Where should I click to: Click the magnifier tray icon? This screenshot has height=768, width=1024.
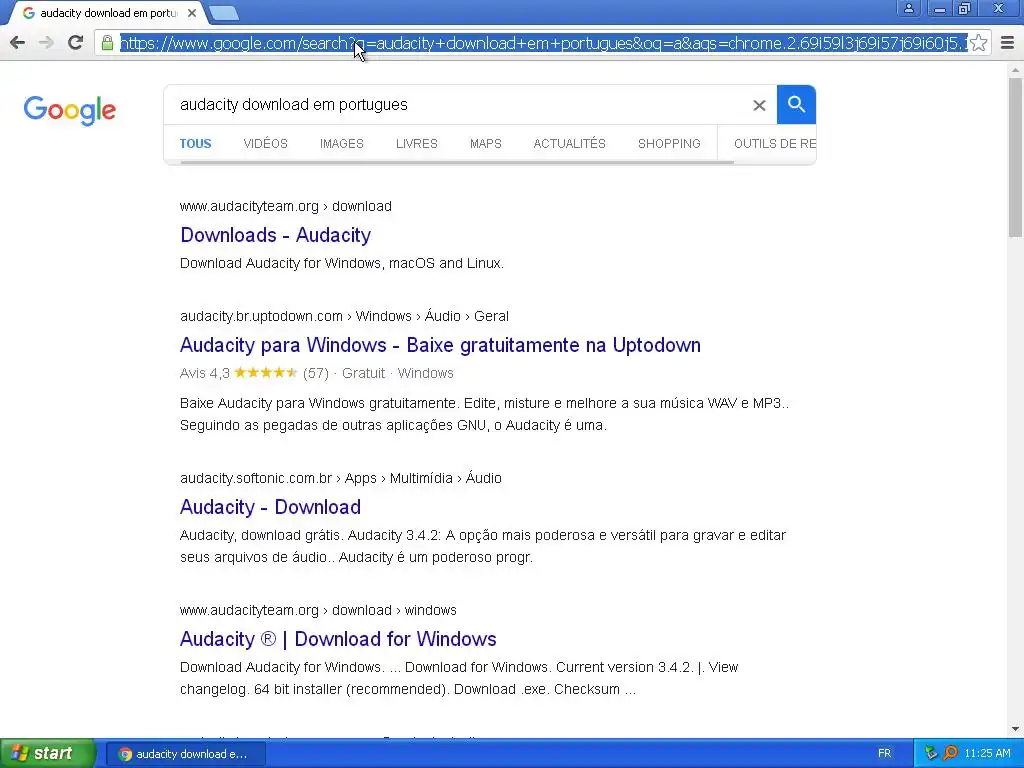pyautogui.click(x=951, y=753)
